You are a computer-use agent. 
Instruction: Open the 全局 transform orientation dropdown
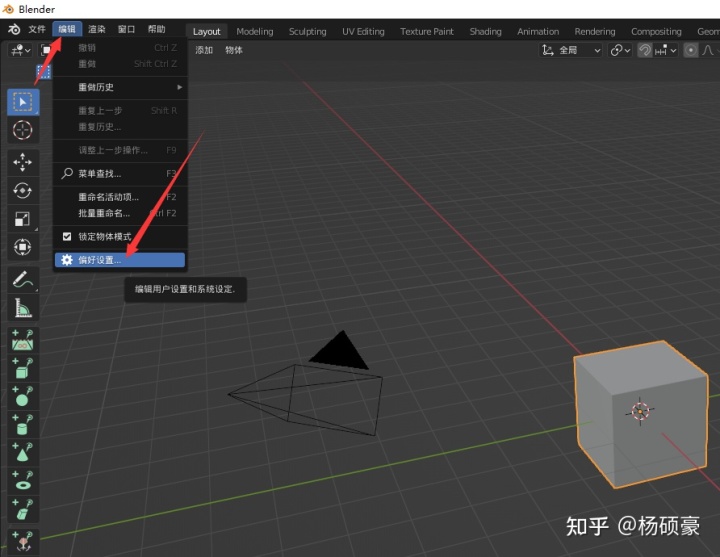[570, 50]
